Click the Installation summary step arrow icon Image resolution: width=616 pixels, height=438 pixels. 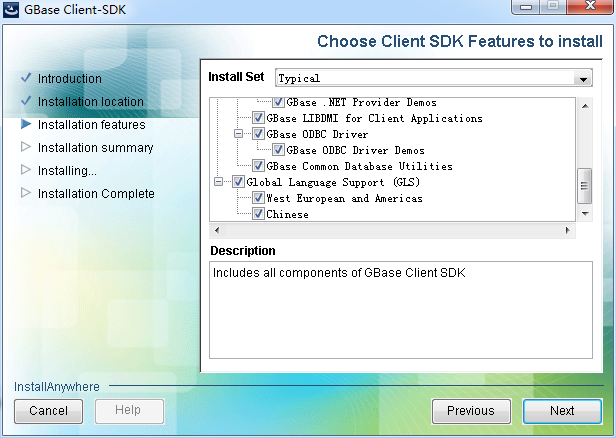pyautogui.click(x=26, y=148)
